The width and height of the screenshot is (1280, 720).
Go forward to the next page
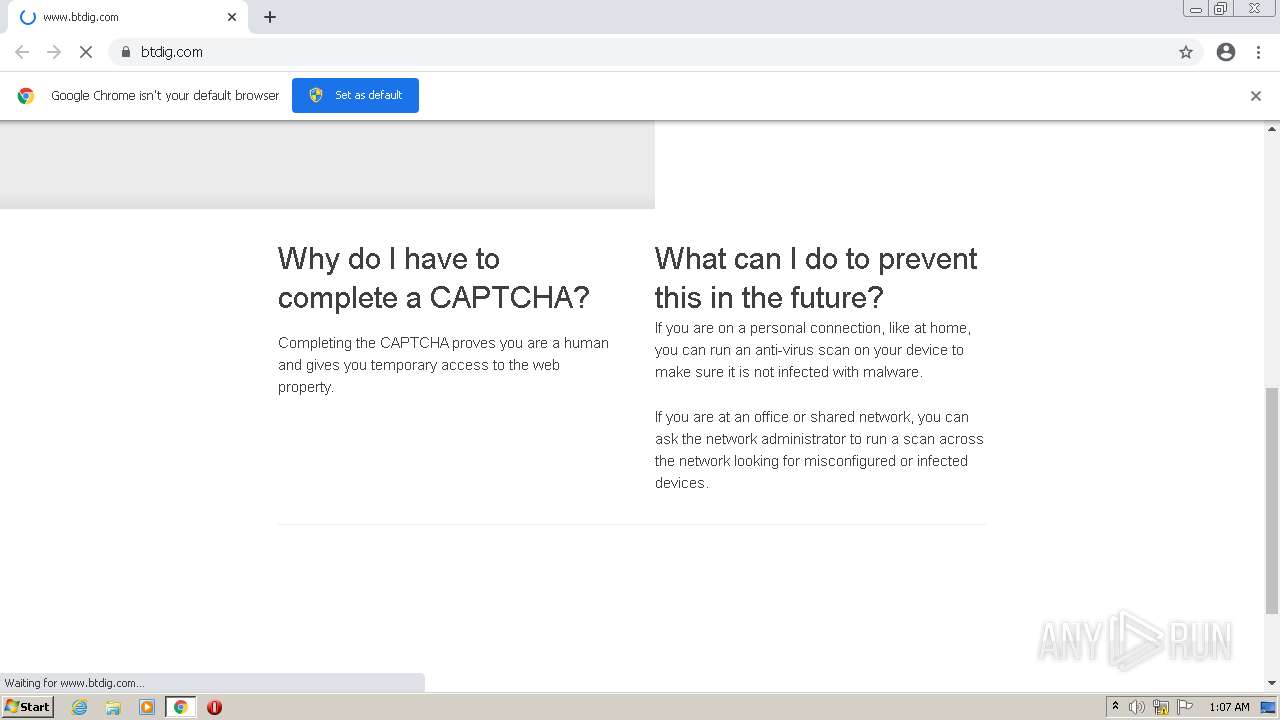tap(54, 52)
